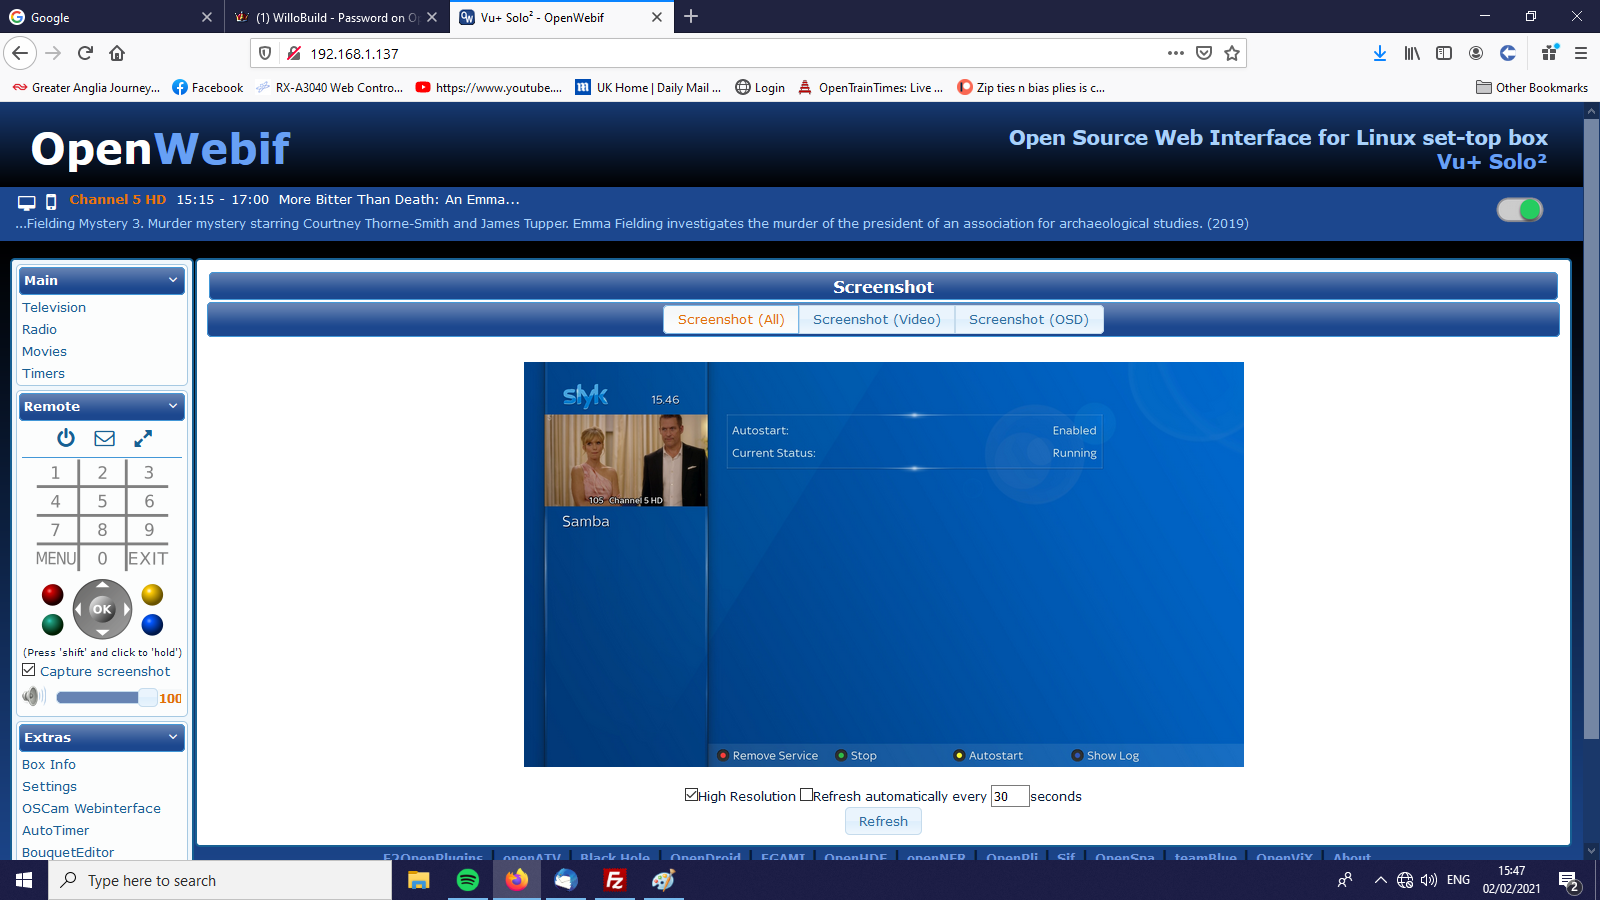
Task: Click the yellow remote colour button
Action: click(152, 595)
